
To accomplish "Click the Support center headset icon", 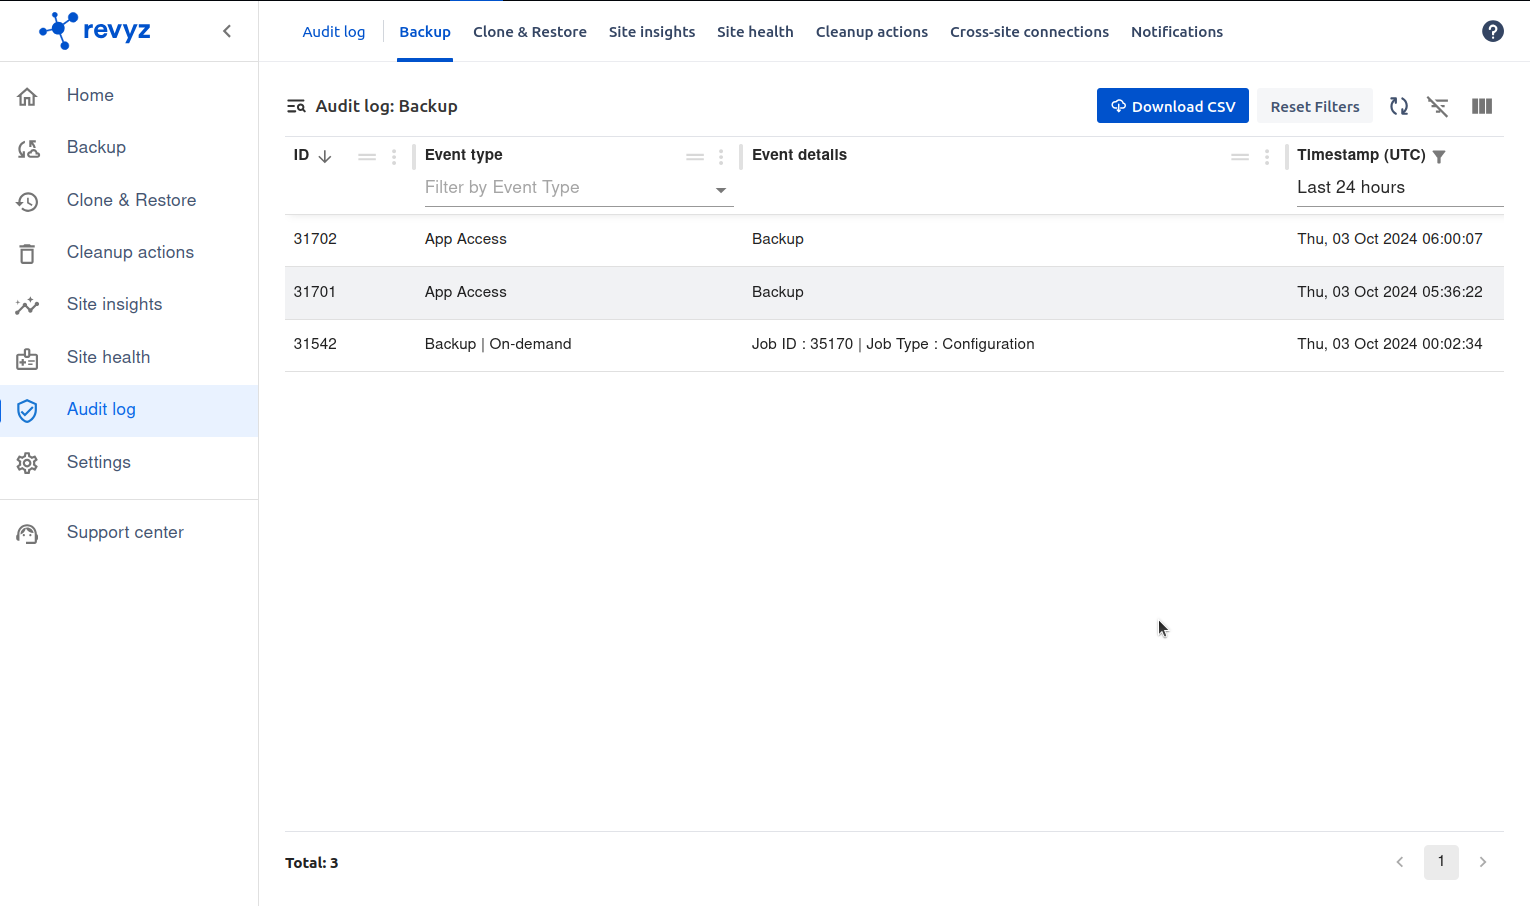I will coord(27,533).
